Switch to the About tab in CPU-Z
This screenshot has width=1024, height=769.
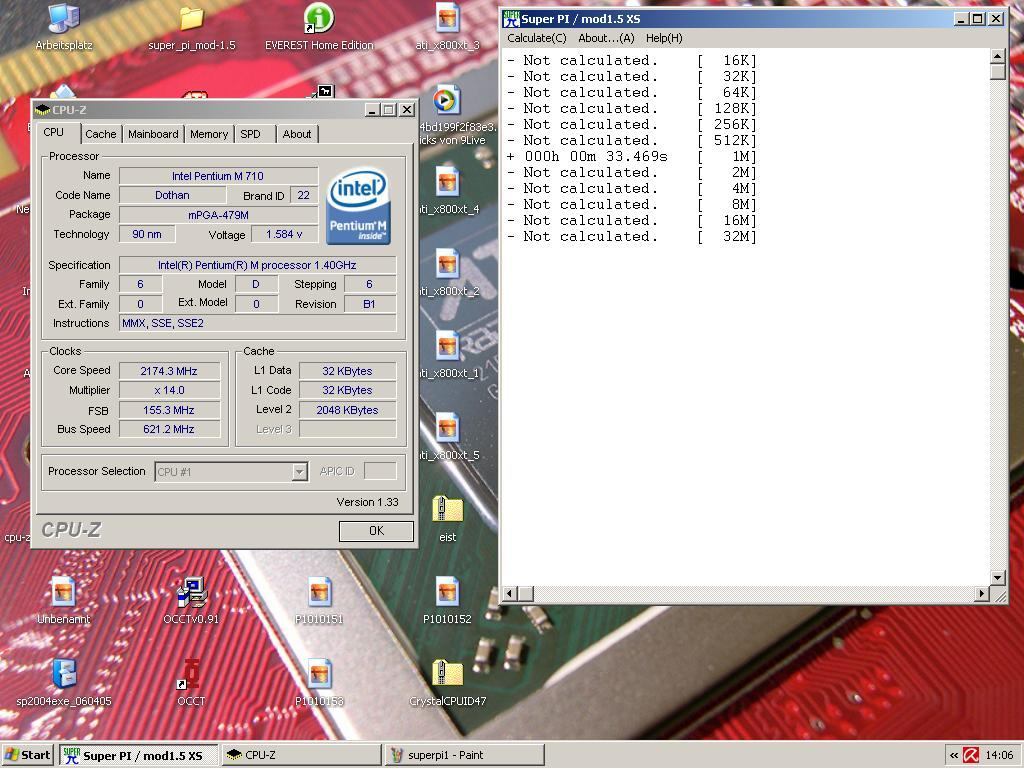(296, 134)
